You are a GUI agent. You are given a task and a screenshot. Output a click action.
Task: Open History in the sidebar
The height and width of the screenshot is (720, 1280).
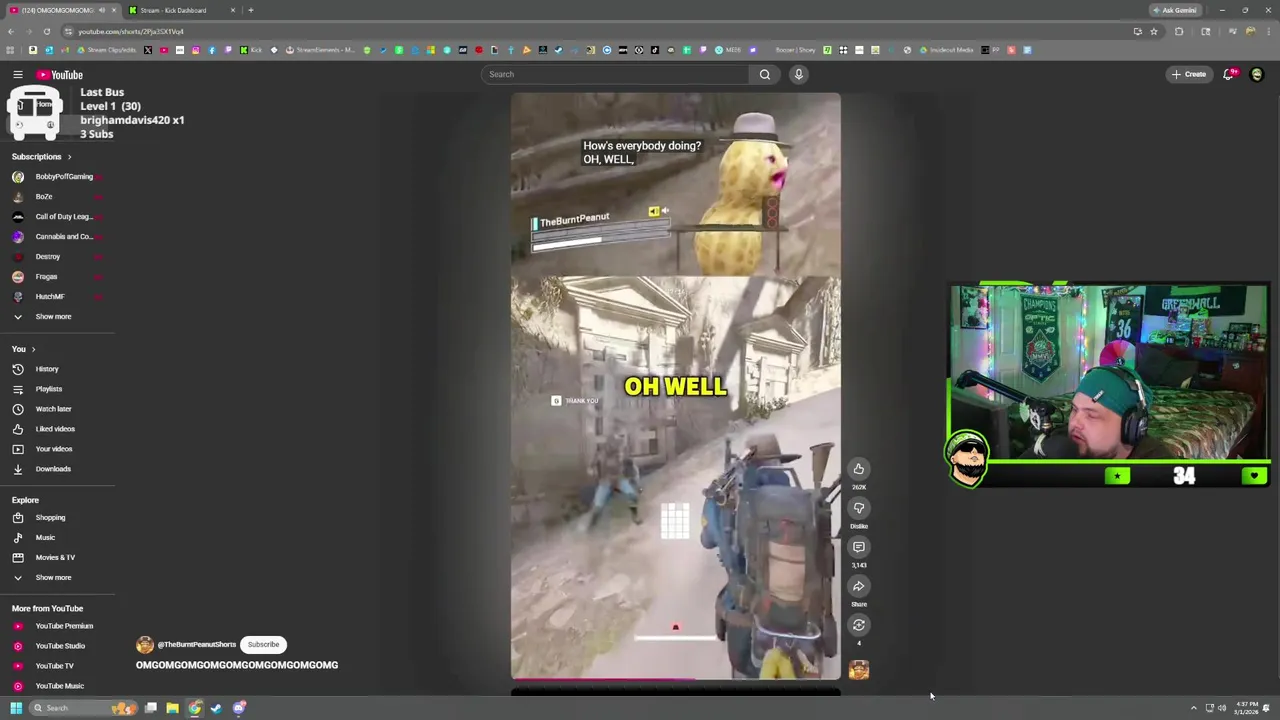[47, 369]
